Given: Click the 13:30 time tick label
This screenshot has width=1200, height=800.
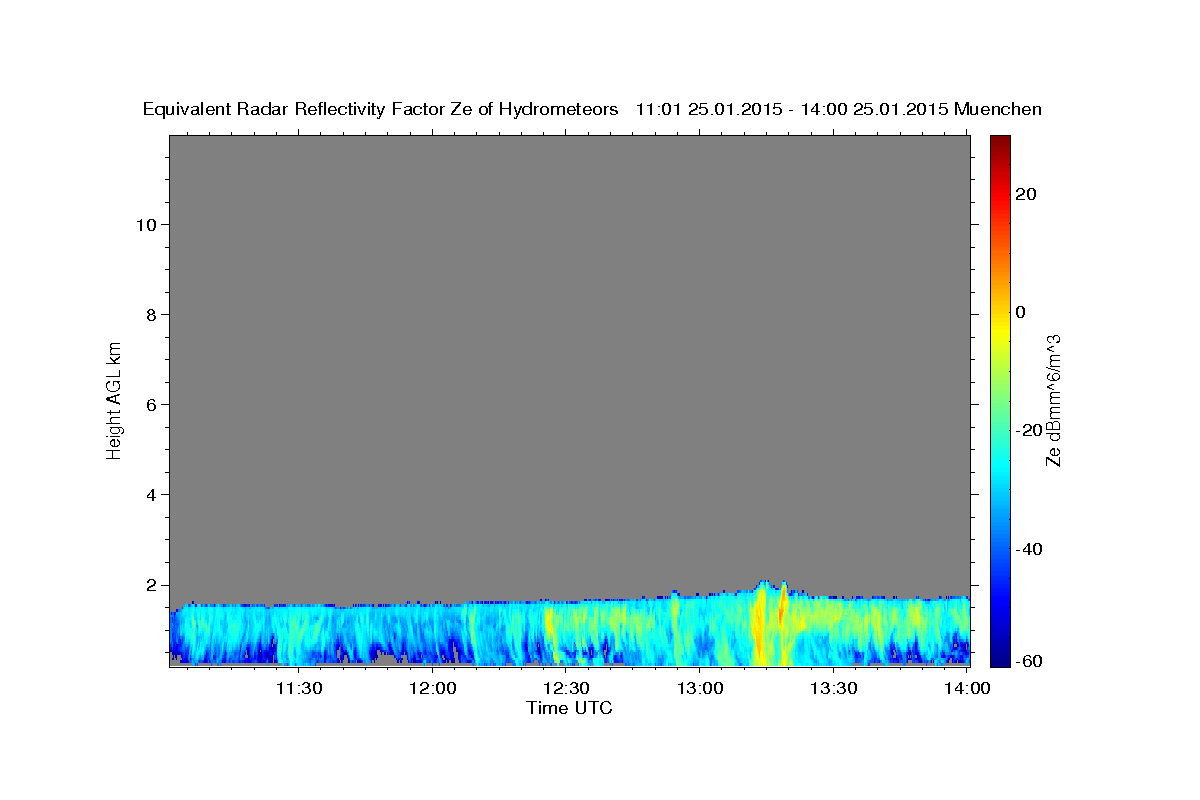Looking at the screenshot, I should point(833,688).
